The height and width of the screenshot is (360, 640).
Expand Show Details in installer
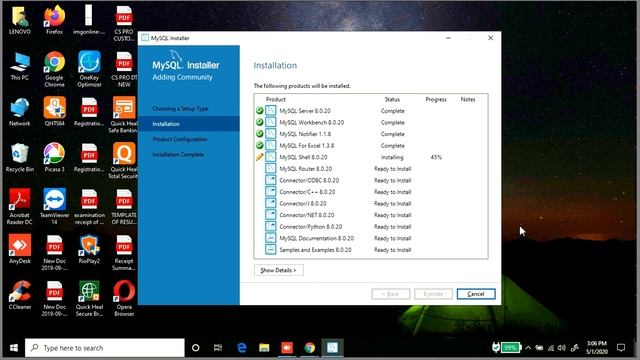click(x=278, y=270)
